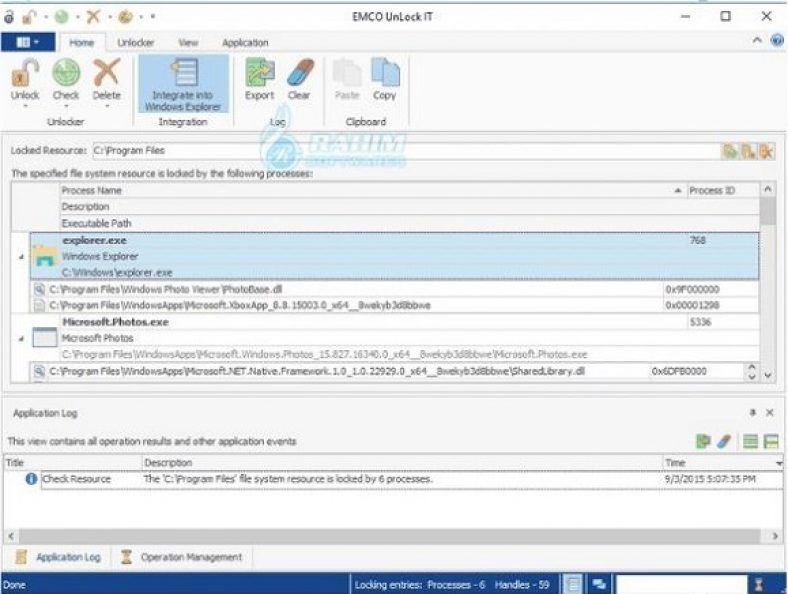This screenshot has width=788, height=594.
Task: Click the second folder icon beside Locked Resource
Action: [x=748, y=151]
